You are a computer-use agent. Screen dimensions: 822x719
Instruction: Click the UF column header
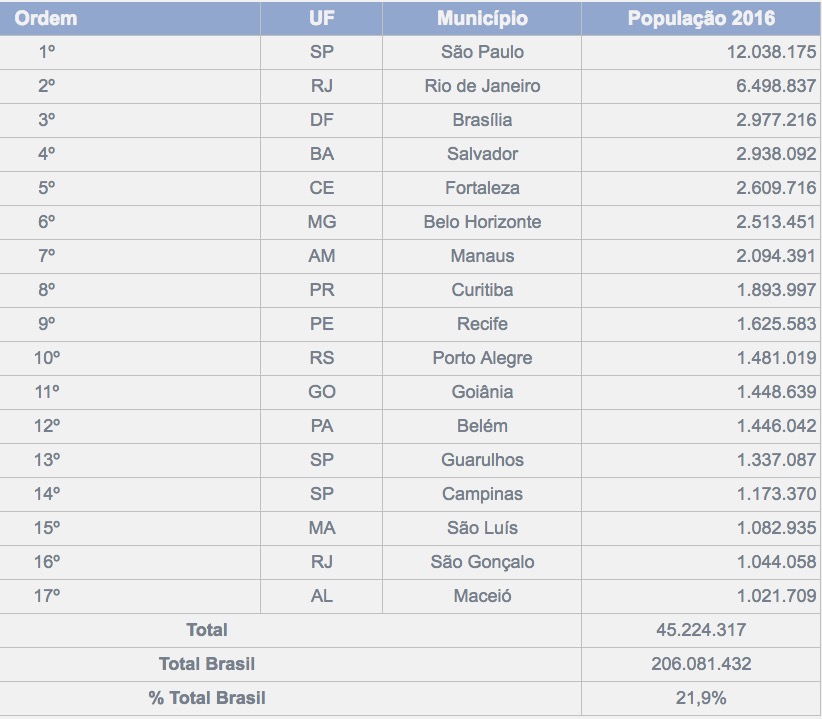(321, 19)
